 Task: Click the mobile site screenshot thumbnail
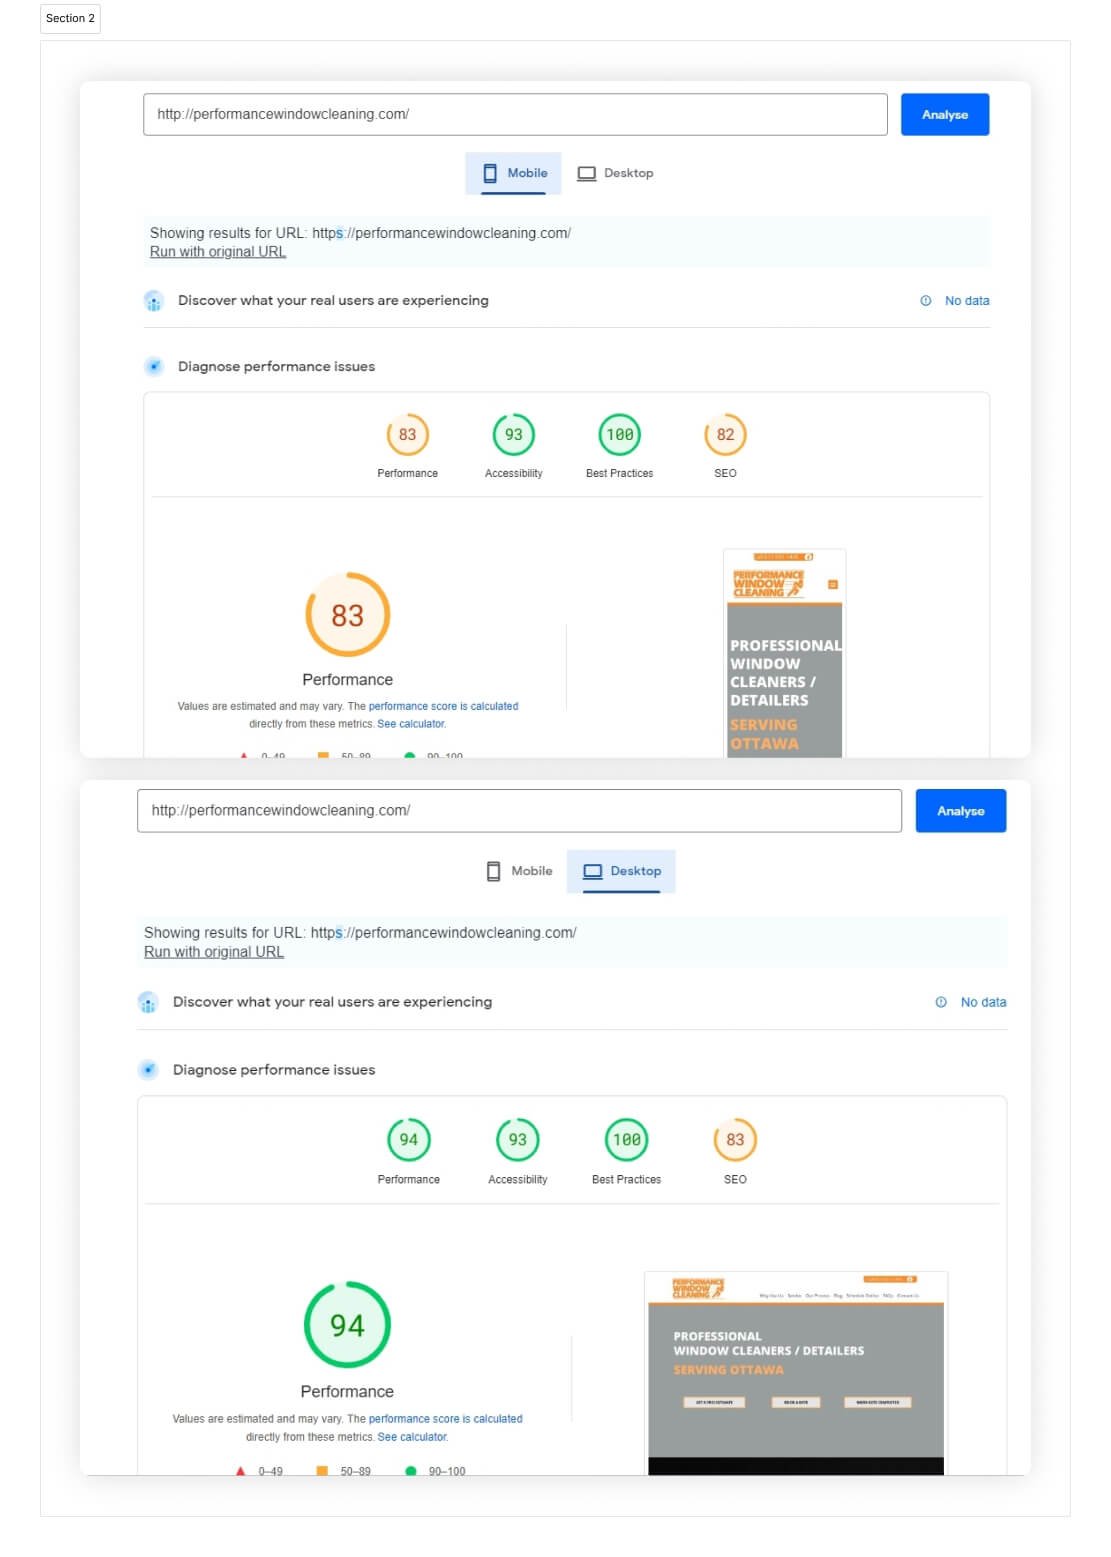click(784, 652)
